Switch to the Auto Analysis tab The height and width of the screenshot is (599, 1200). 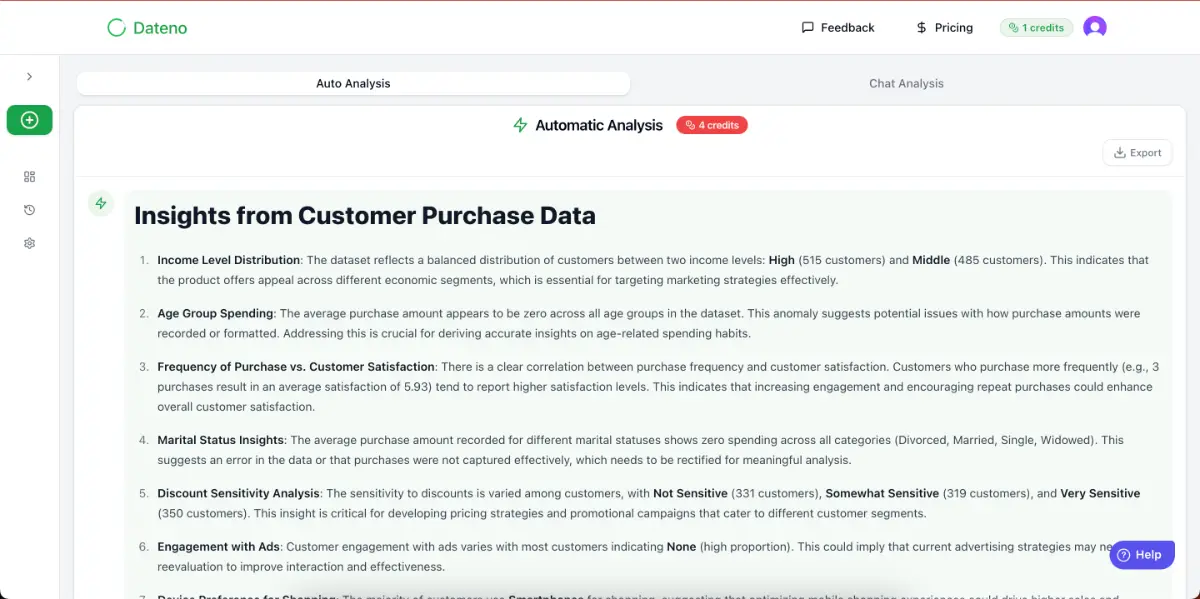click(x=353, y=84)
